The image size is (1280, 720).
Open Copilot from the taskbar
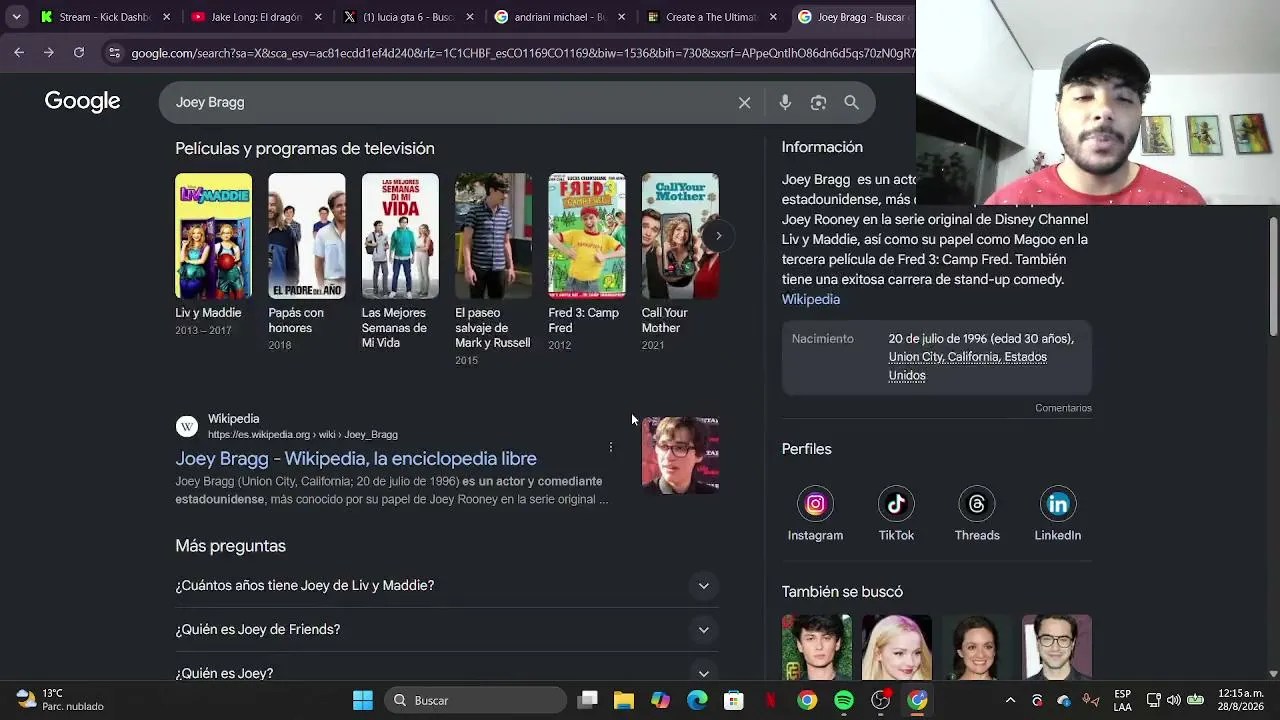(x=660, y=700)
